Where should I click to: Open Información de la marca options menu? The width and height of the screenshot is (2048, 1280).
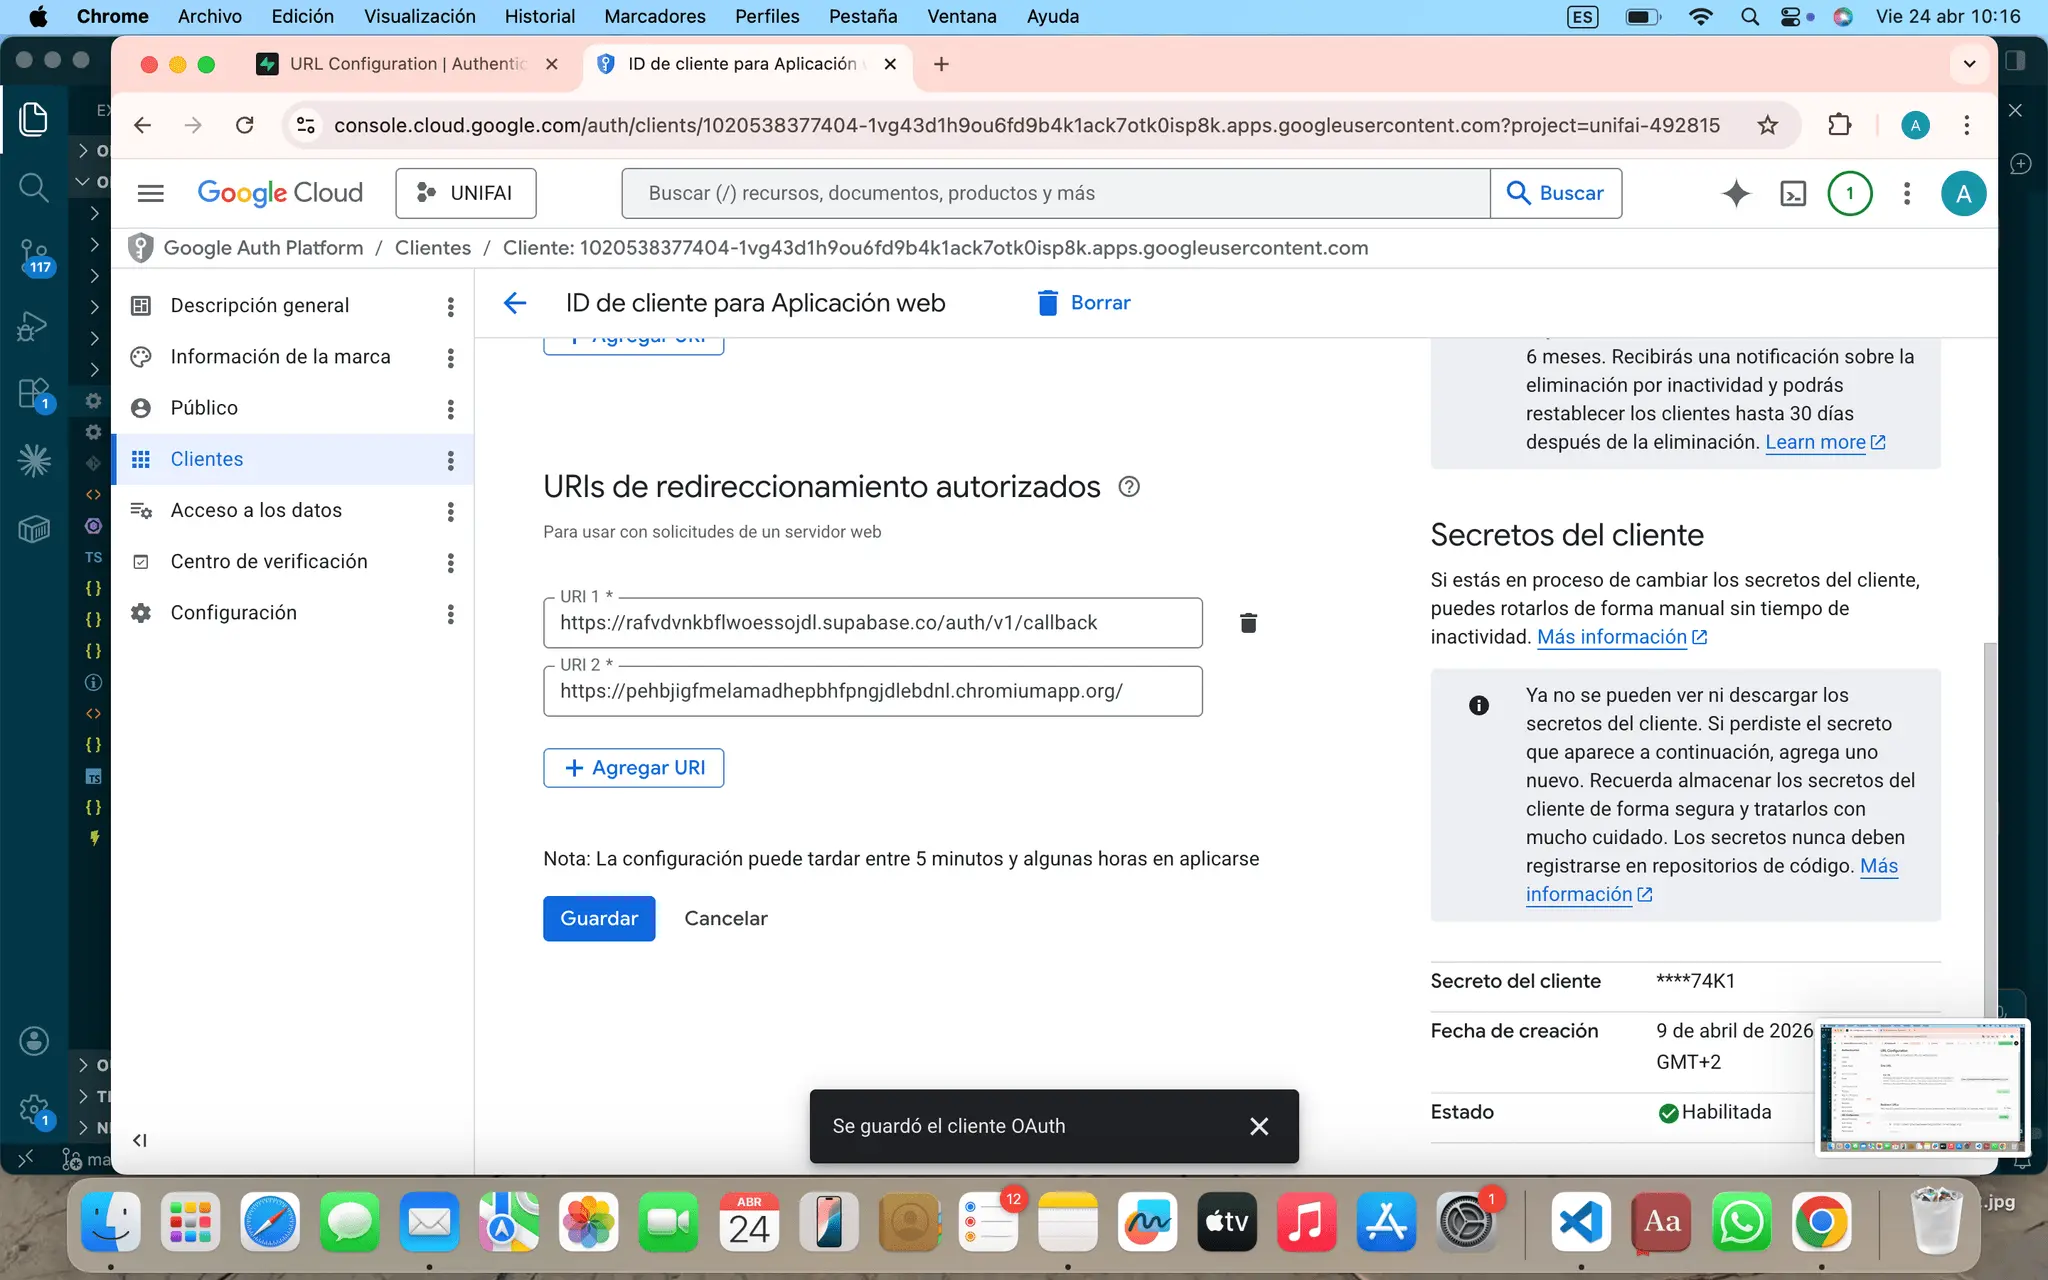(x=451, y=357)
